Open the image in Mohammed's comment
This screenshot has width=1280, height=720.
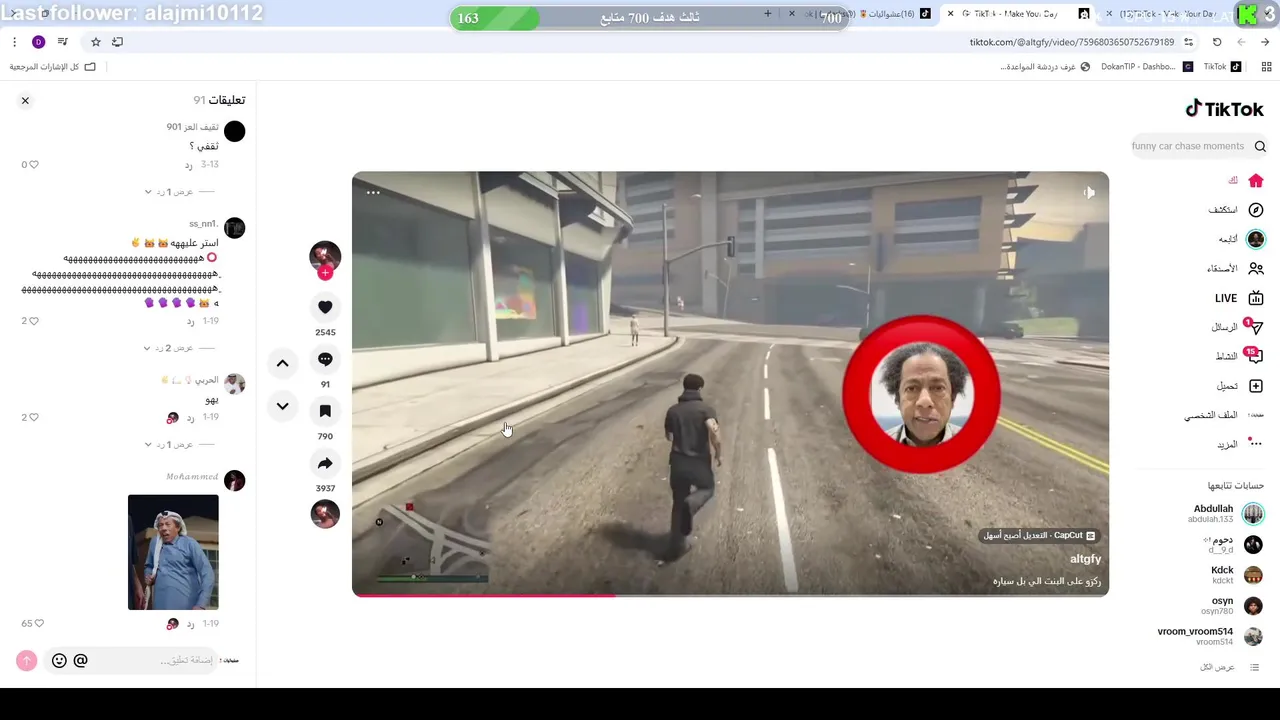click(x=173, y=552)
